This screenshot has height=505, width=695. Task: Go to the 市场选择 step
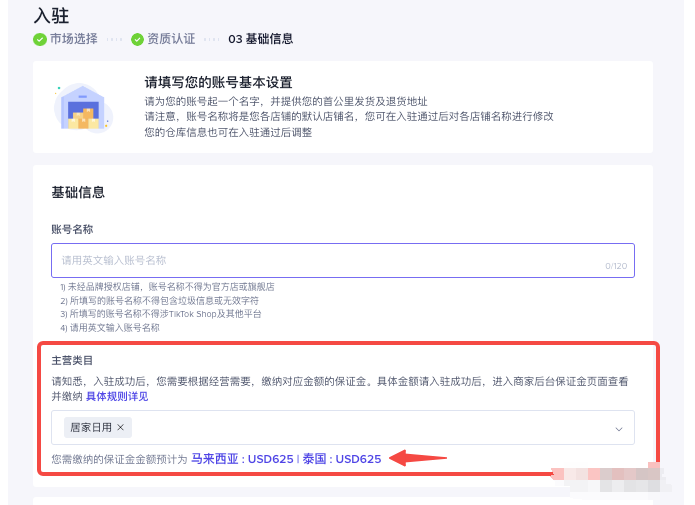coord(74,39)
